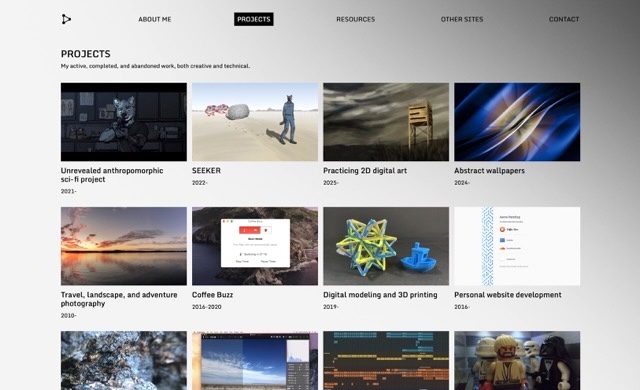Screen dimensions: 640x390
Task: Click 'Personal website development' title link
Action: [x=508, y=295]
